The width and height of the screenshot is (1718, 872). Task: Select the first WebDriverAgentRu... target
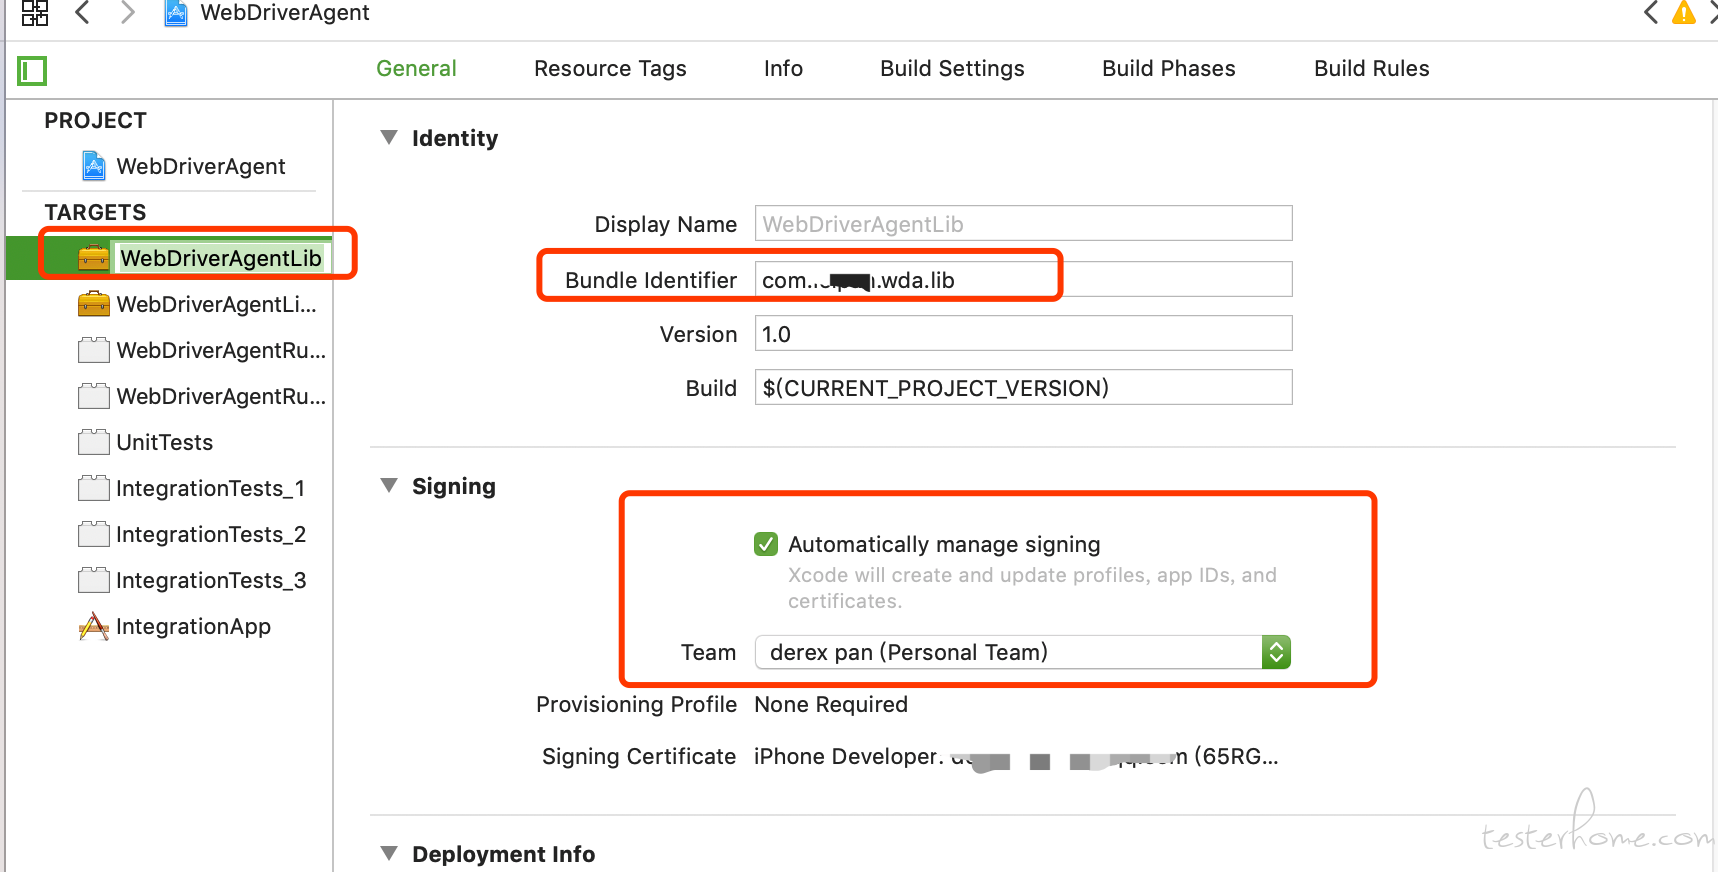coord(221,350)
